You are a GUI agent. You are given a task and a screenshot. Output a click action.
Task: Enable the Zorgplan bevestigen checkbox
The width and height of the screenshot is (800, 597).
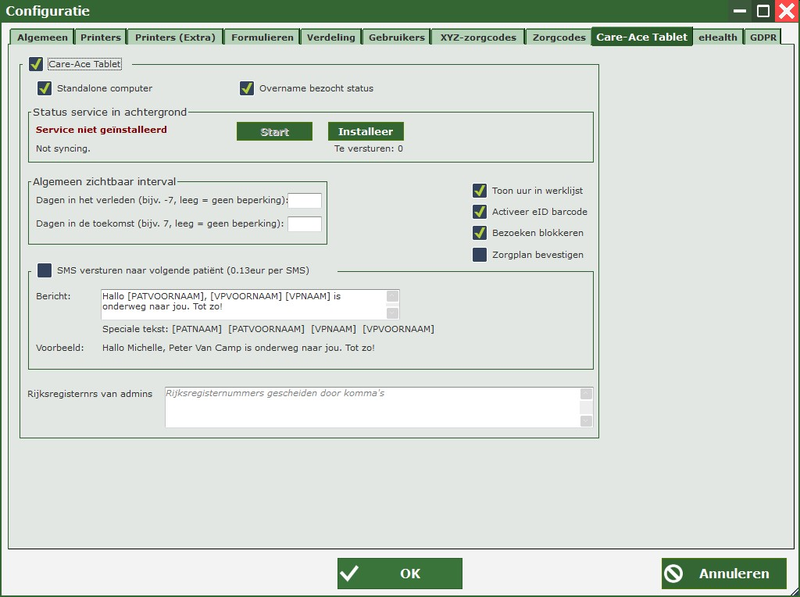pos(480,254)
